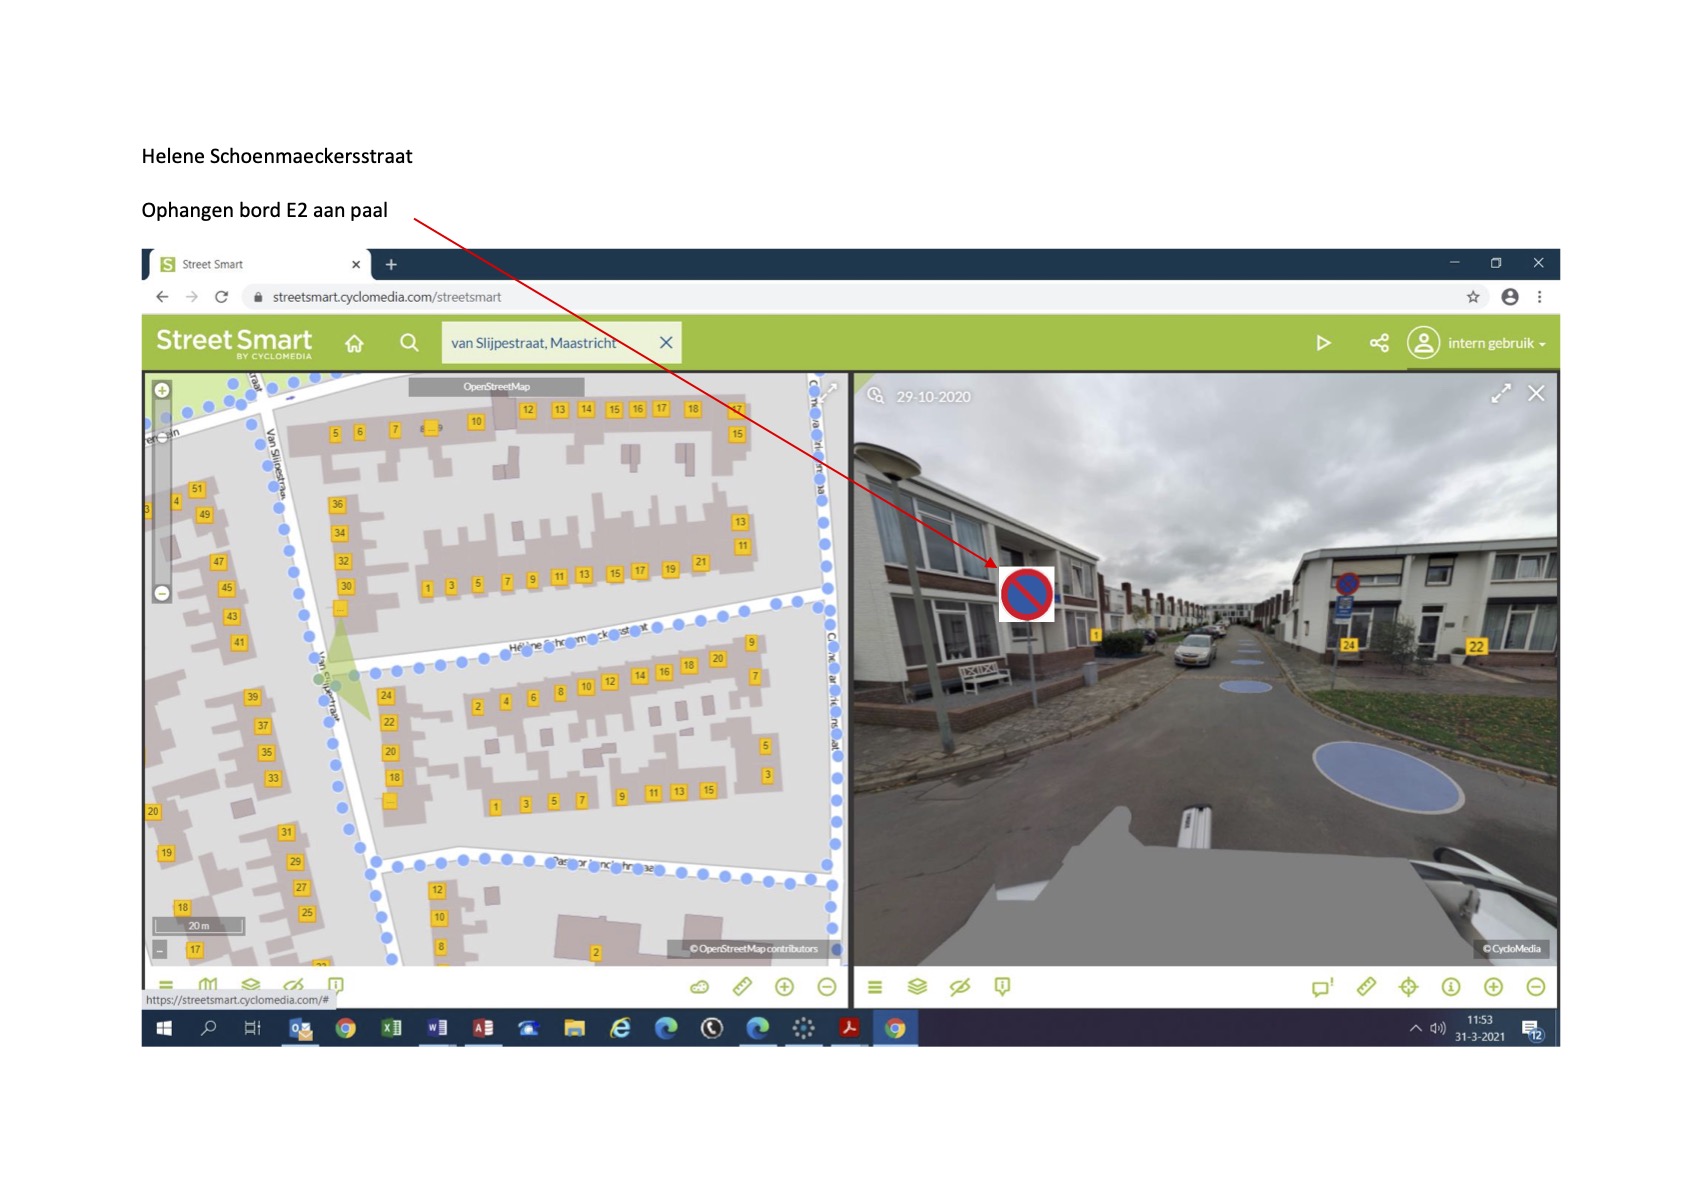Expand the panorama viewer to fullscreen
1683x1190 pixels.
pos(1500,394)
